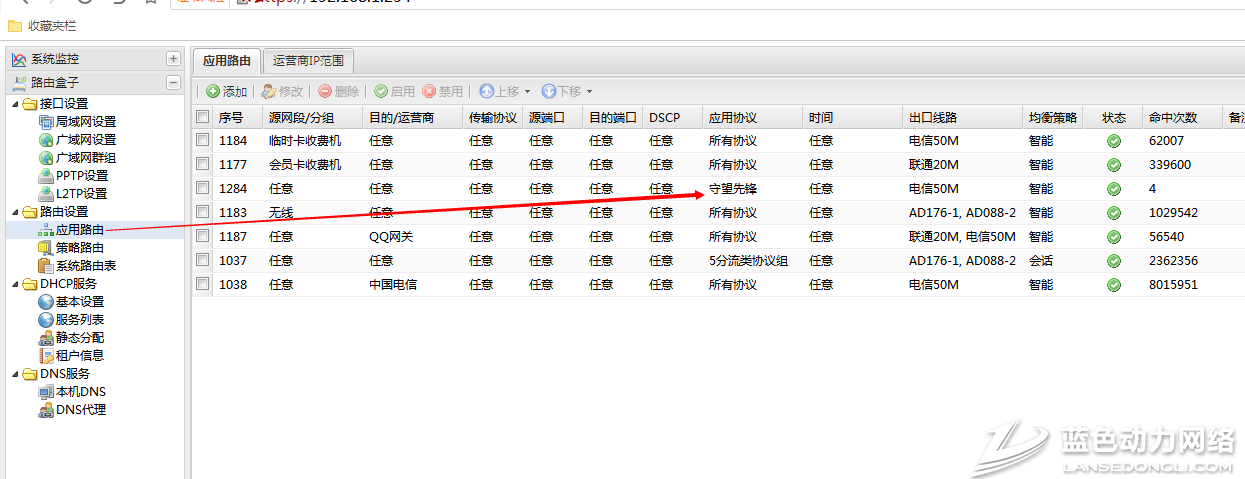1245x479 pixels.
Task: Tick the checkbox for rule 1184
Action: [x=203, y=141]
